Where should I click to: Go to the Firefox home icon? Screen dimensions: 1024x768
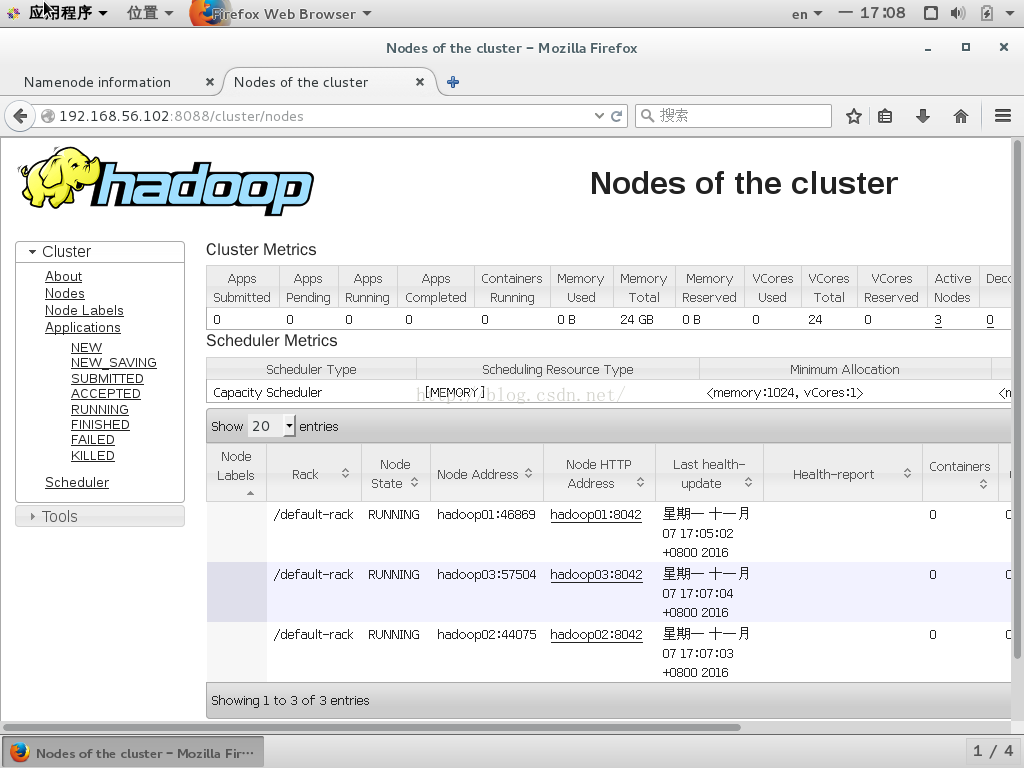(961, 116)
